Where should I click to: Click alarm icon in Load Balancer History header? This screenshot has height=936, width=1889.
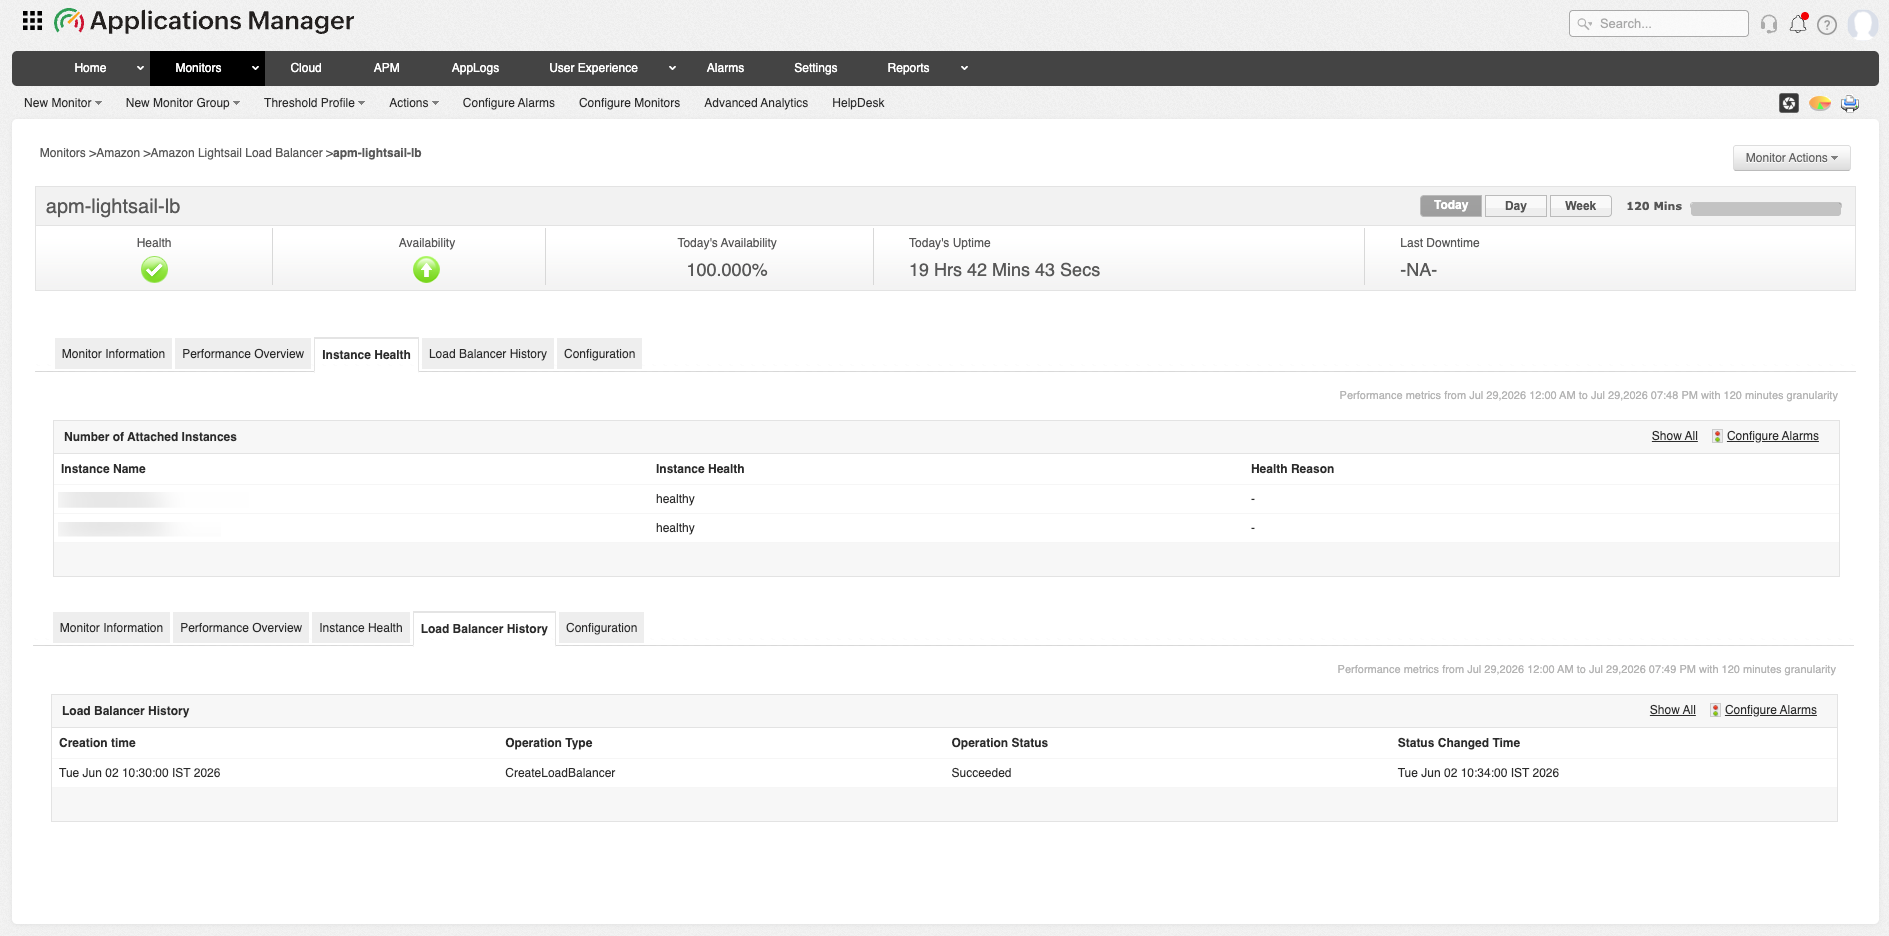1715,710
